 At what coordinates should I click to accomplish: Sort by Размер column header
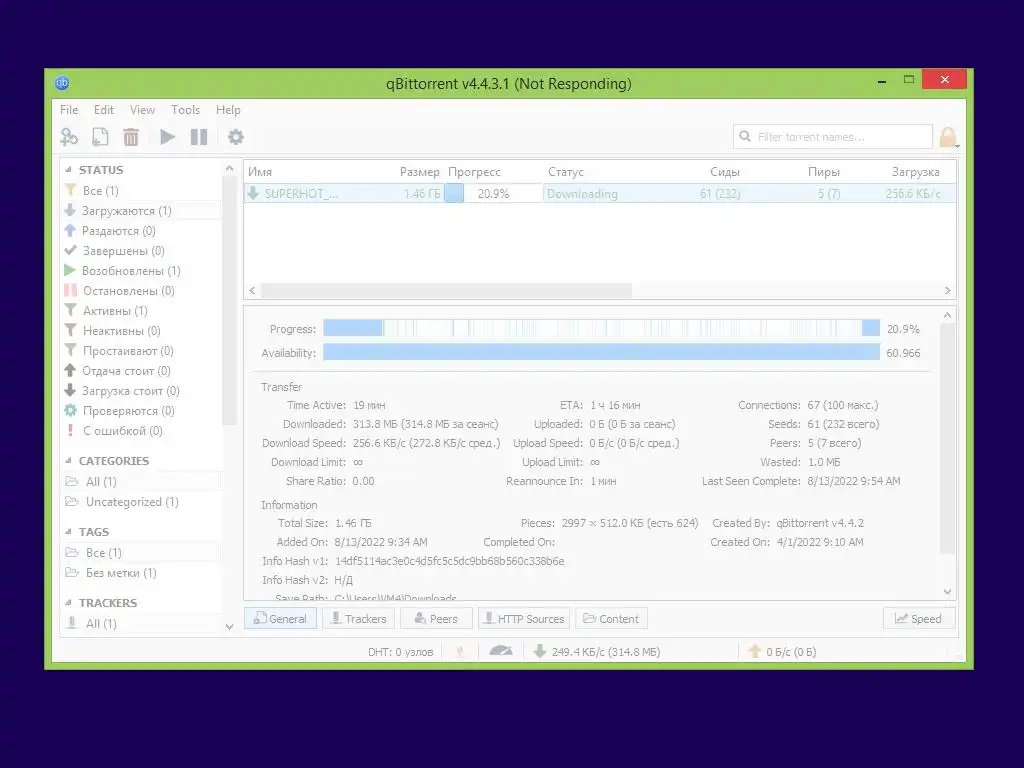point(419,172)
